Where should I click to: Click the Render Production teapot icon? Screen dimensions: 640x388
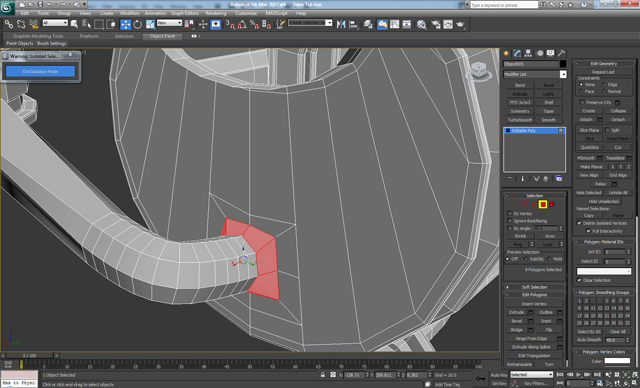460,24
